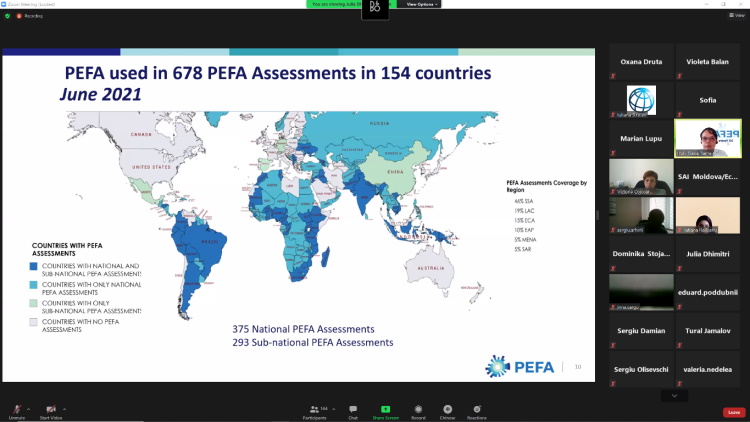750x422 pixels.
Task: Click muted mic icon on Oxana Druta tile
Action: 613,76
